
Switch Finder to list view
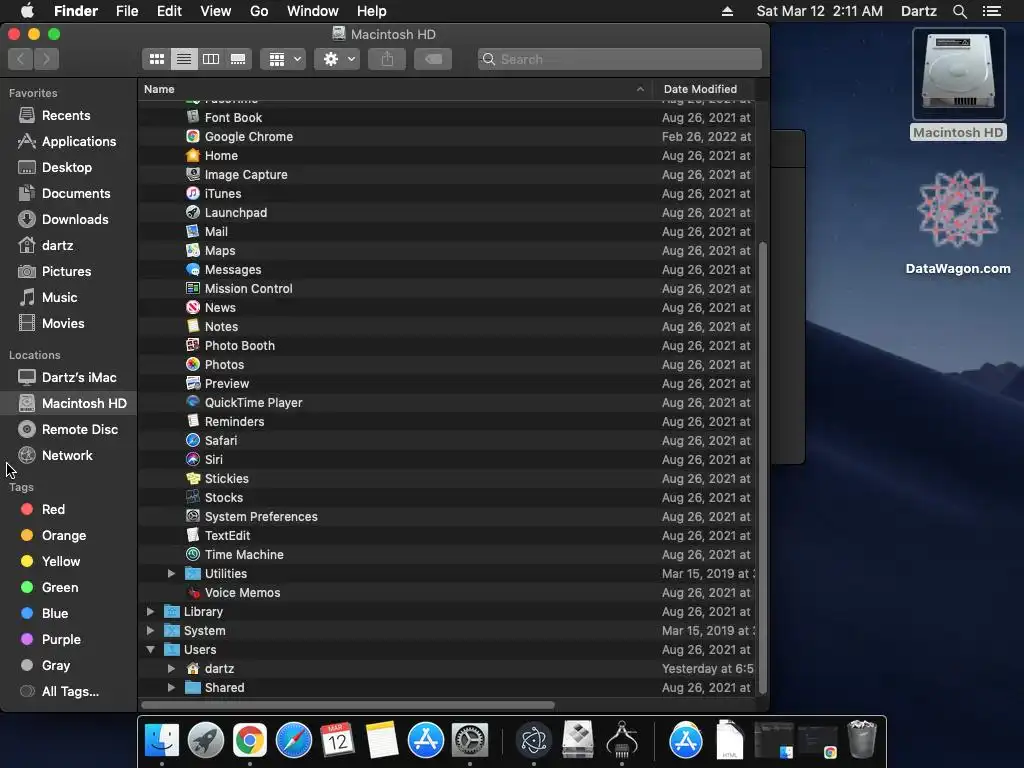(184, 59)
